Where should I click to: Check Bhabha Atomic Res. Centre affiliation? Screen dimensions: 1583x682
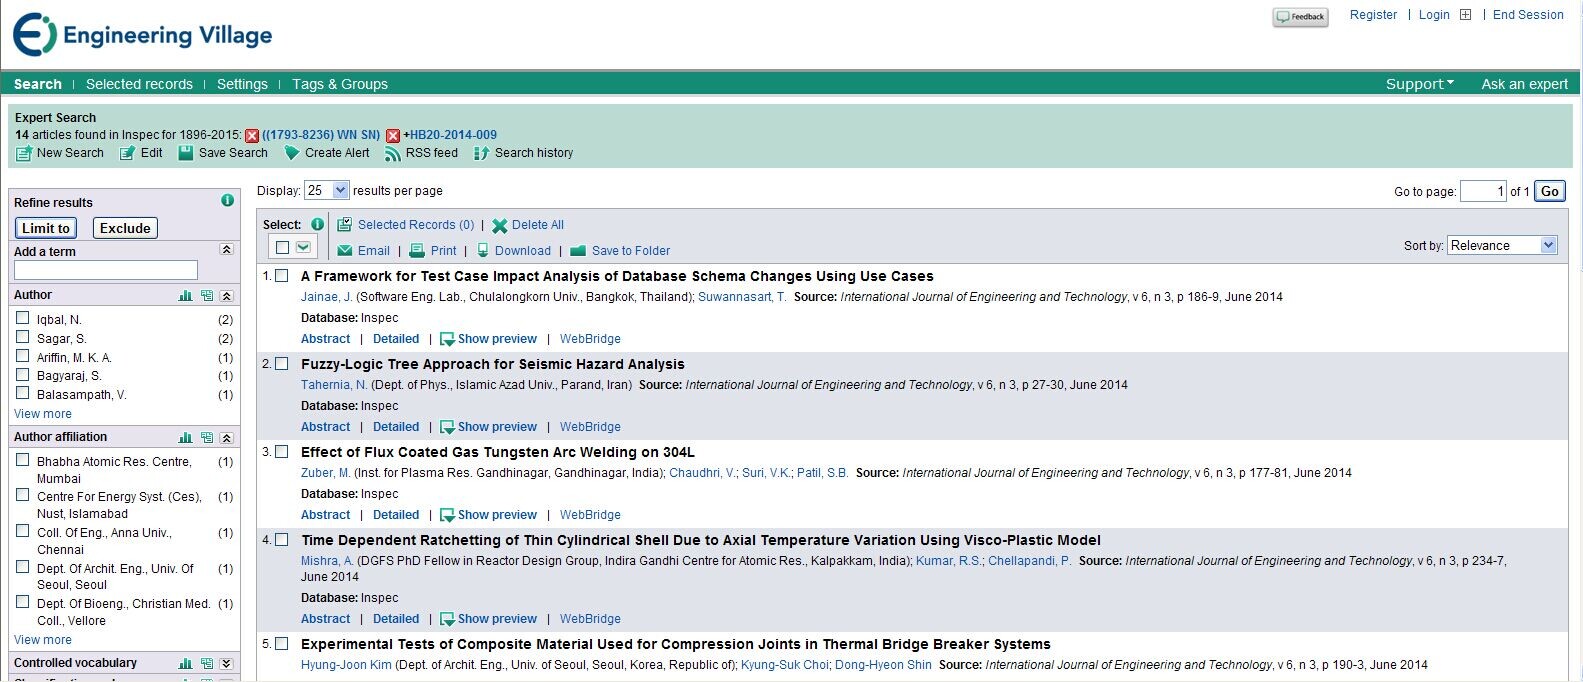click(23, 460)
